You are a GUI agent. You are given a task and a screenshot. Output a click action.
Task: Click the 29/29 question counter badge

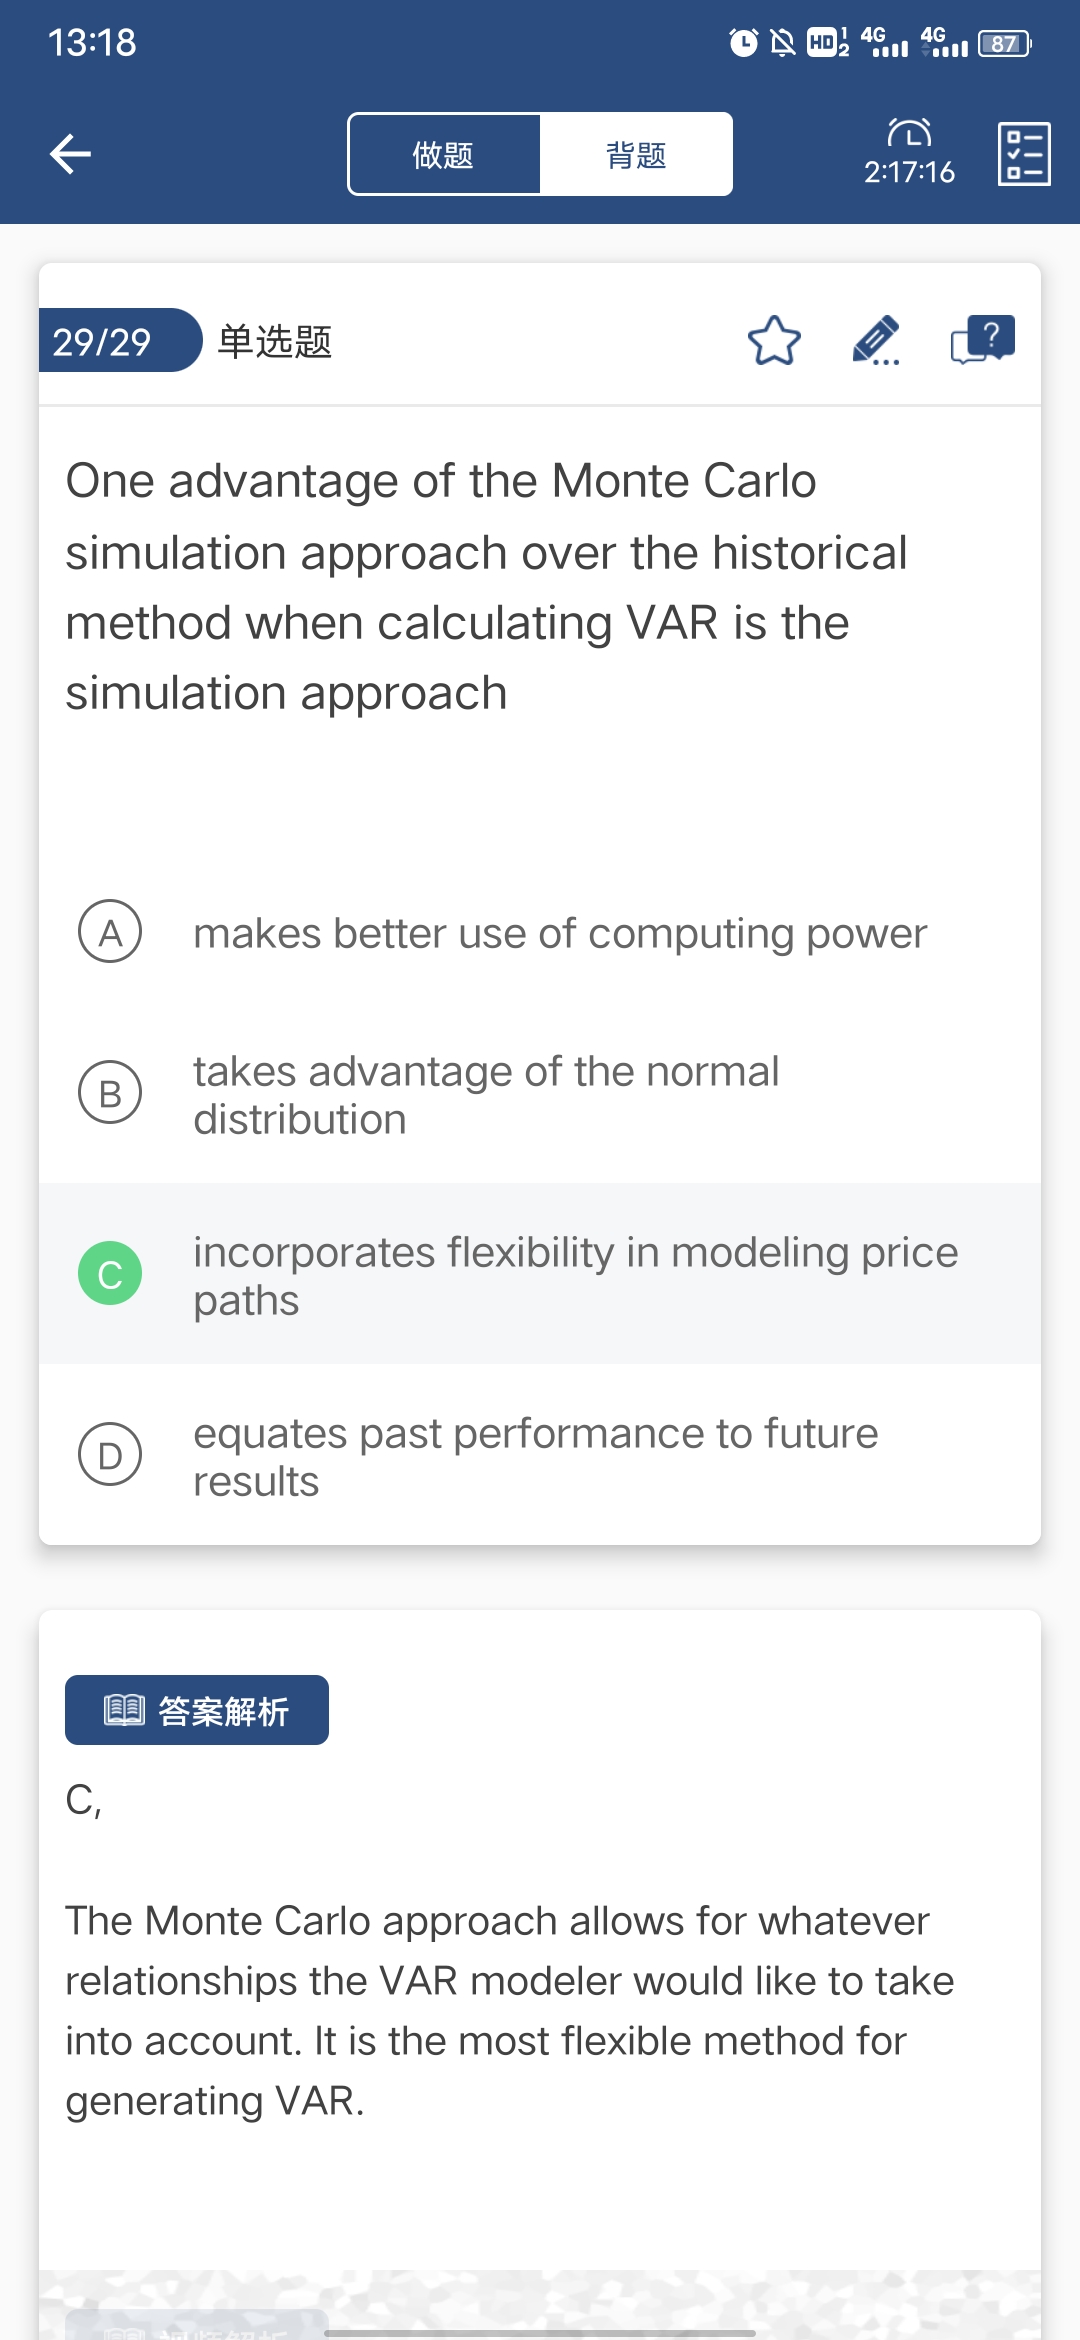click(x=110, y=341)
